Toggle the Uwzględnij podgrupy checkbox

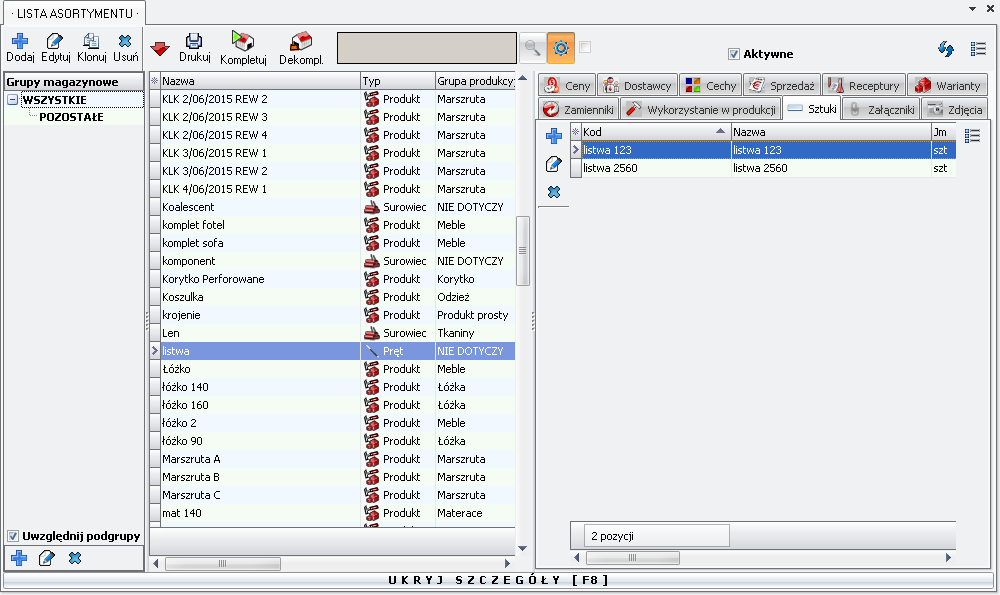click(x=13, y=536)
